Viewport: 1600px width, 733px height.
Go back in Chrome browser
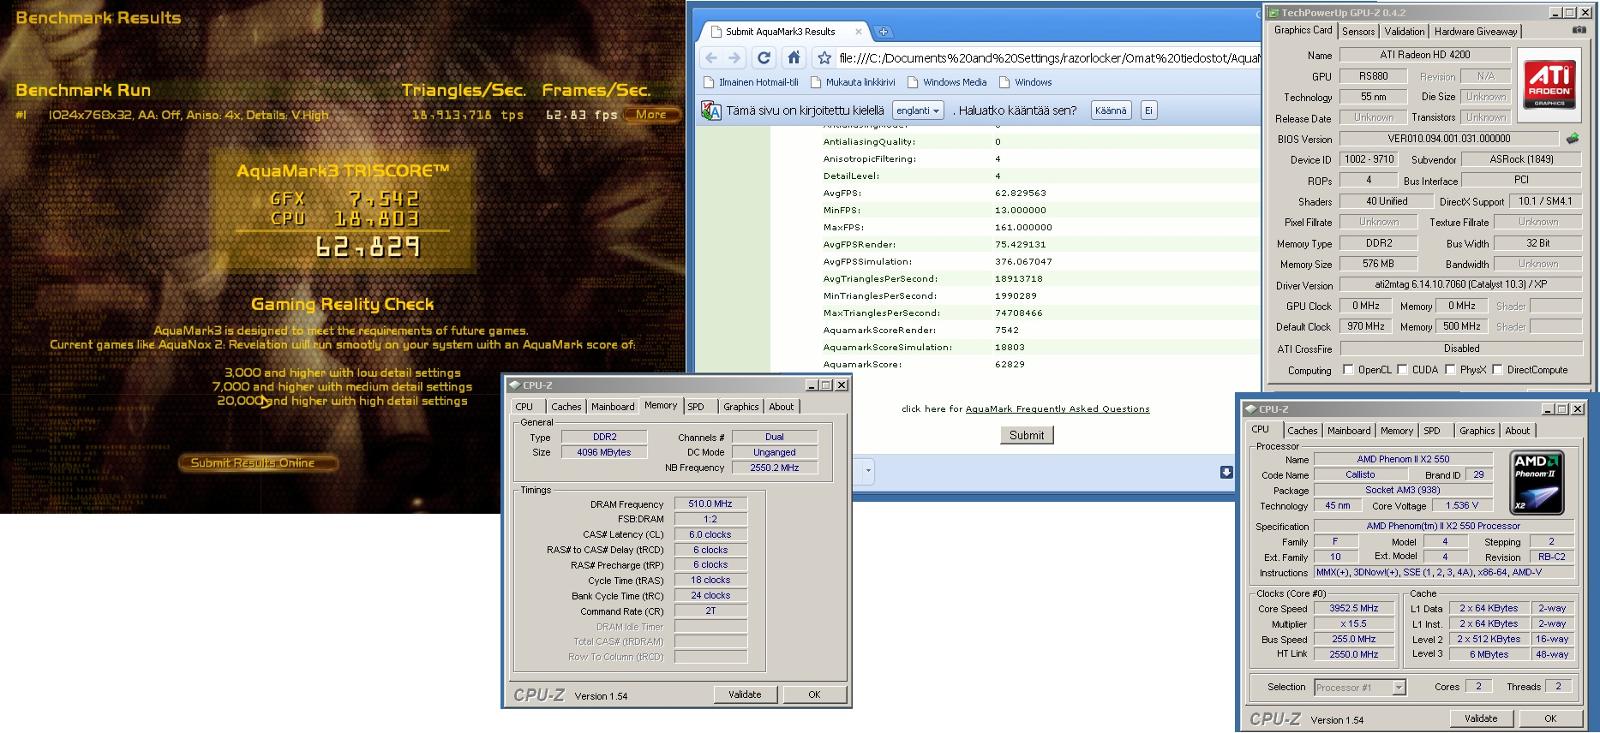point(711,58)
